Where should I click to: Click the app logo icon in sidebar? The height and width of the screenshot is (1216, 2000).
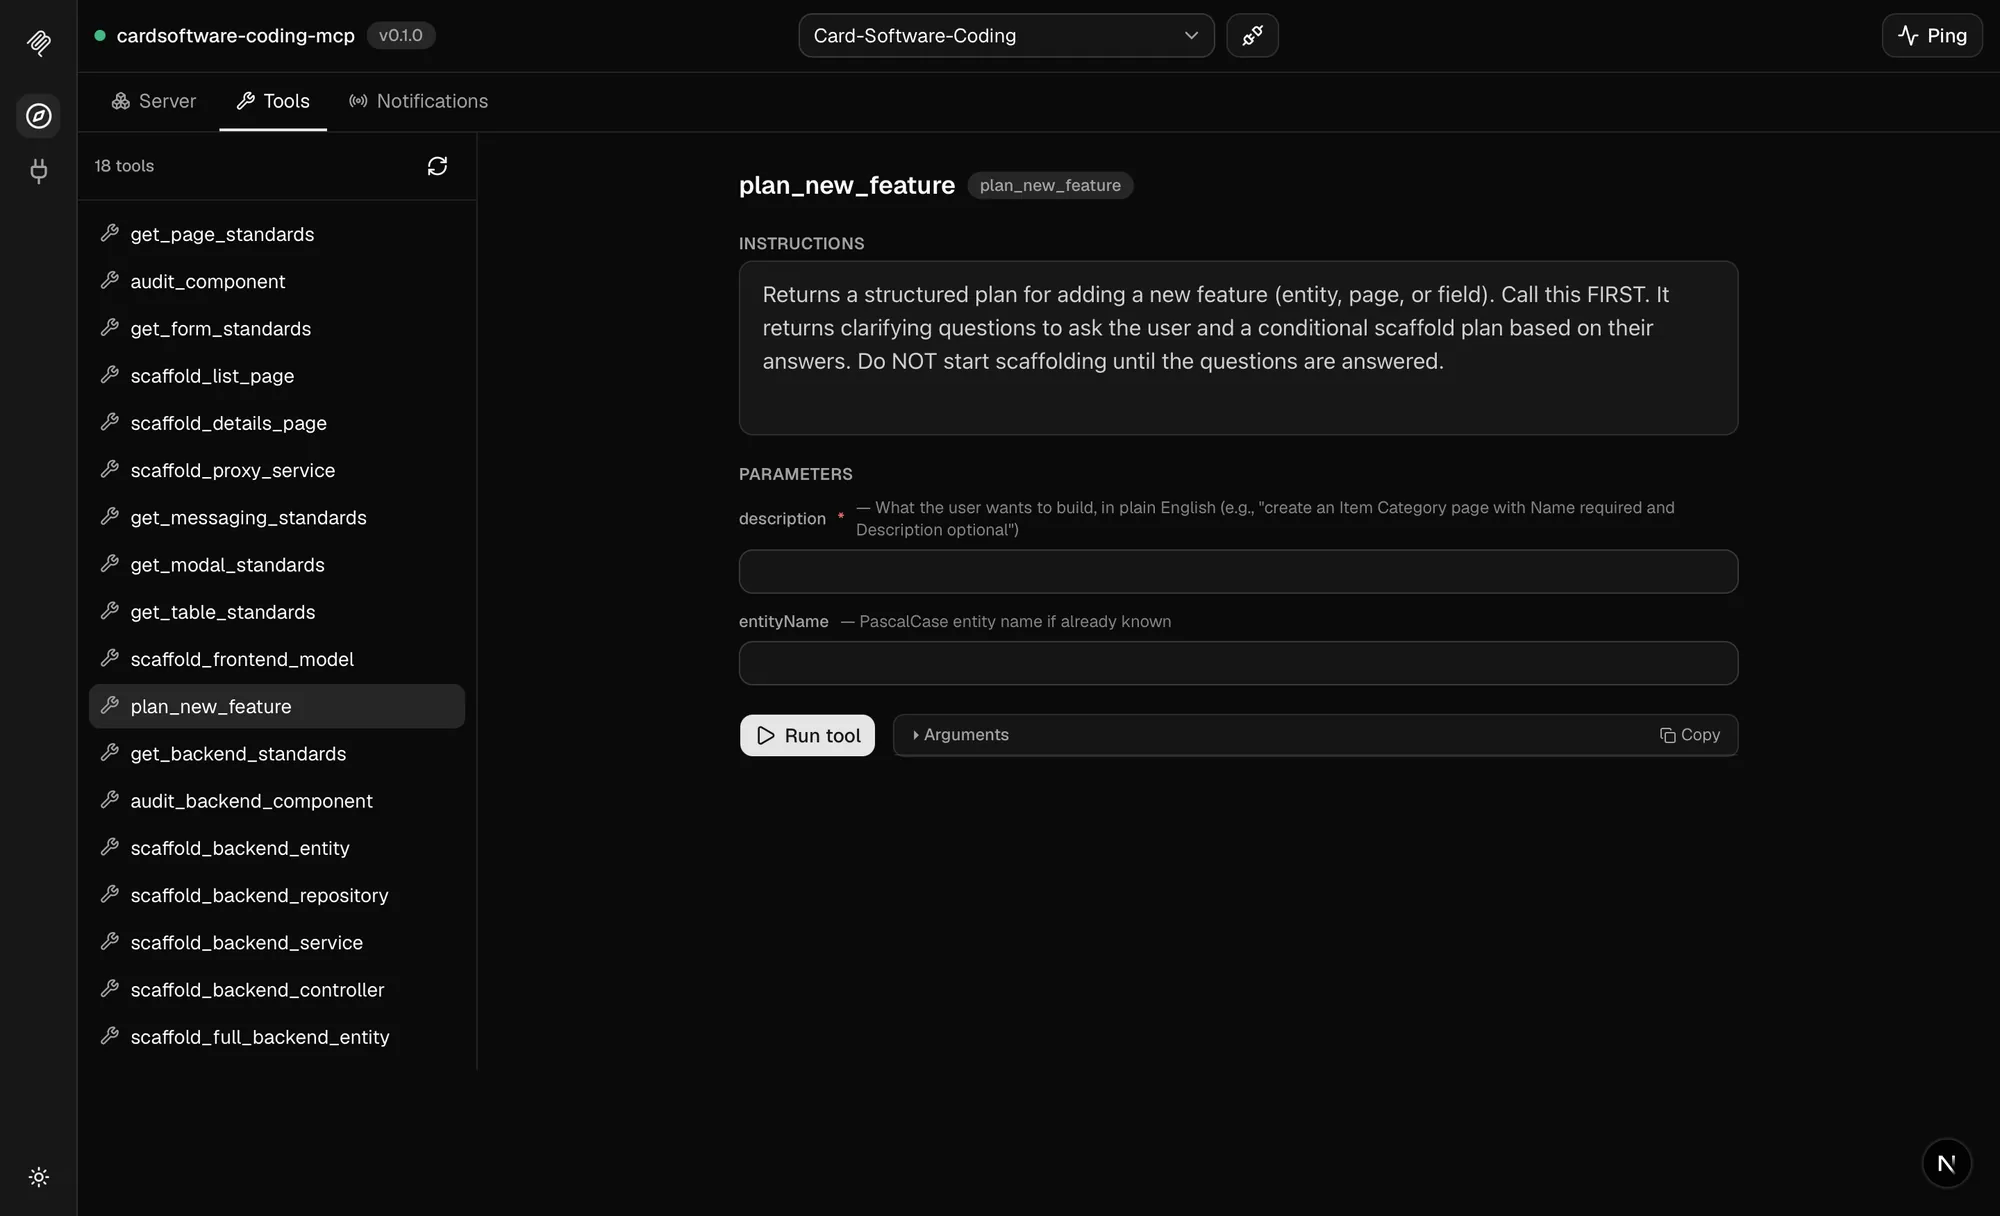pos(38,42)
